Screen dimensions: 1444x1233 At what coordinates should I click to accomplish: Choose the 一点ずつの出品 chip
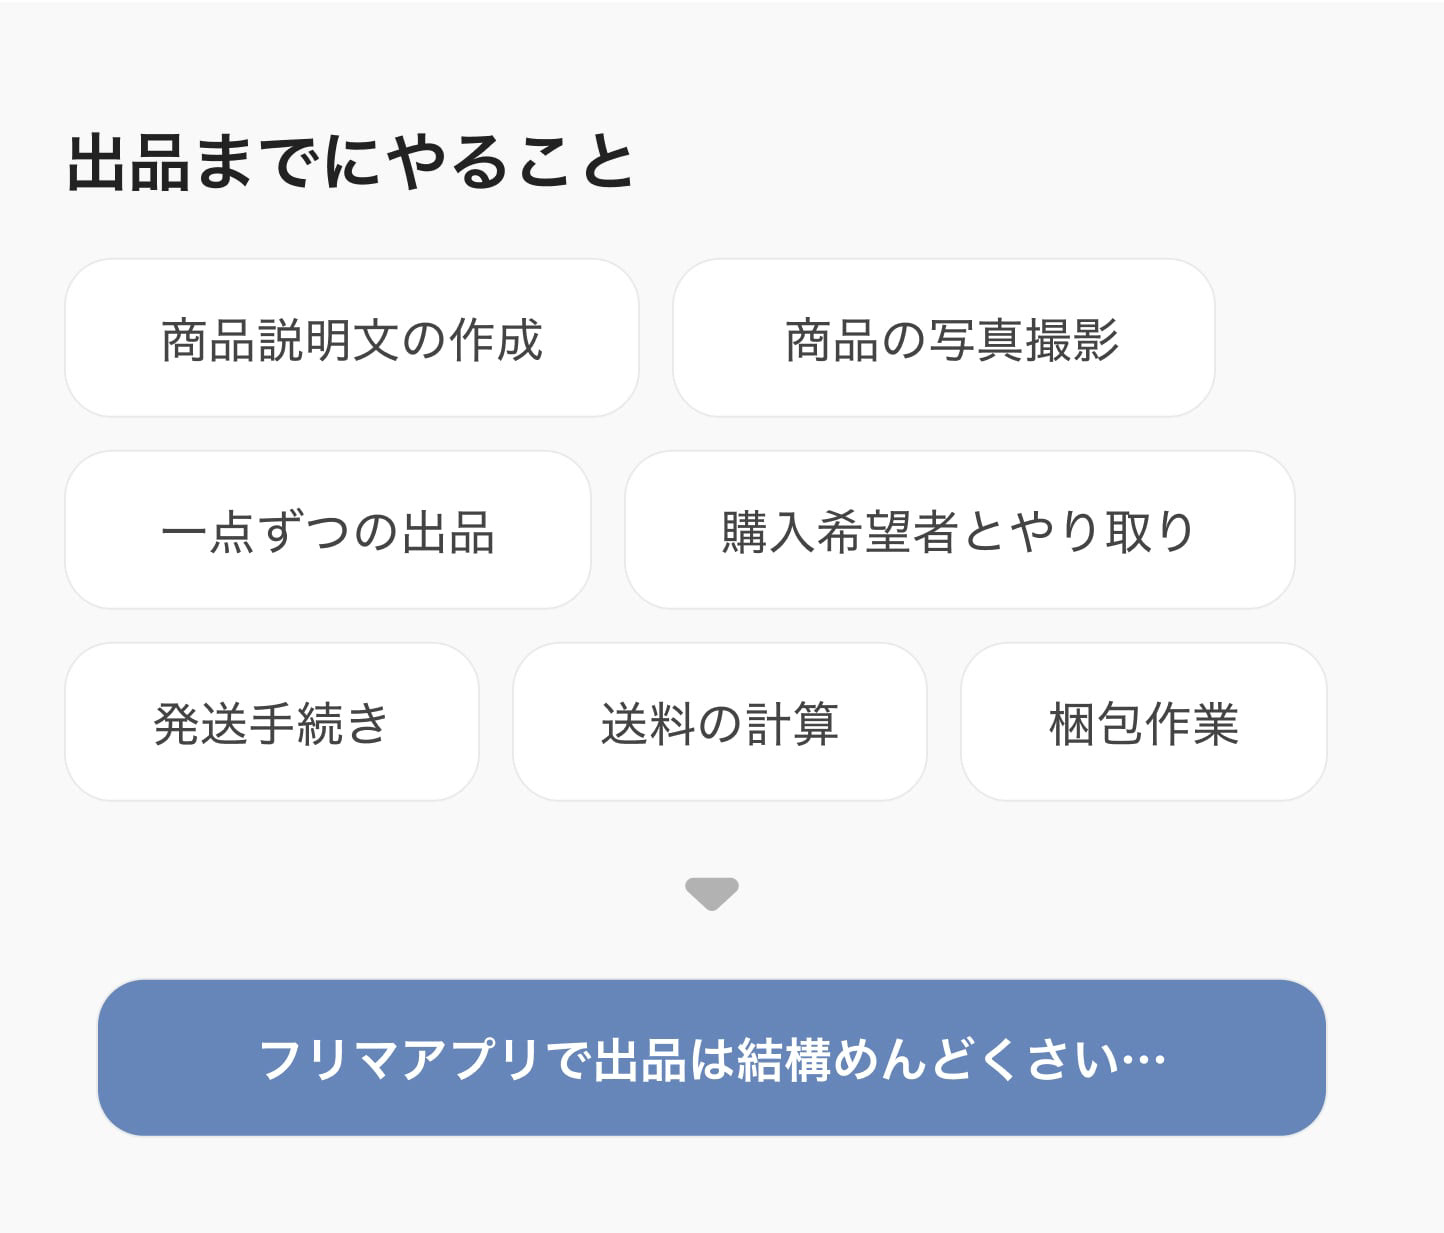[x=328, y=530]
